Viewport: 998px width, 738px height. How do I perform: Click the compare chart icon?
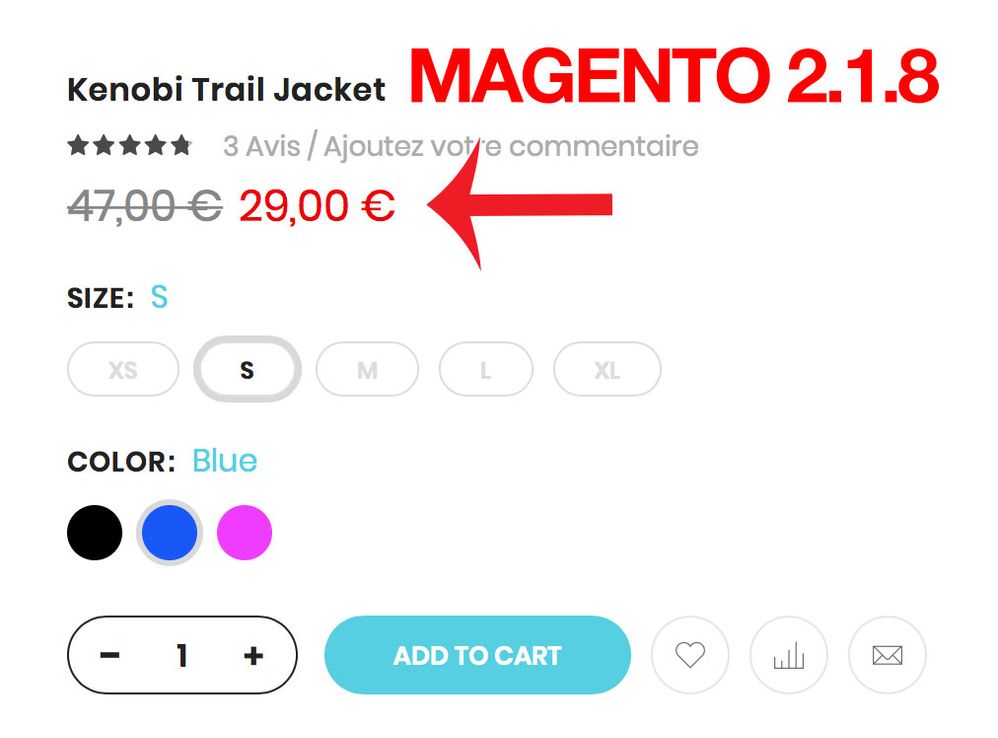click(x=789, y=655)
